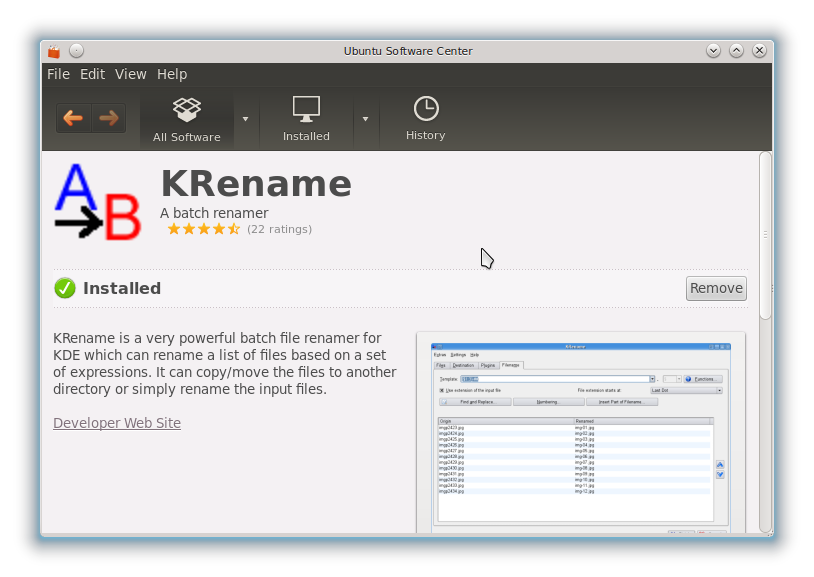
Task: Click the KRename A-to-B app icon
Action: point(98,203)
